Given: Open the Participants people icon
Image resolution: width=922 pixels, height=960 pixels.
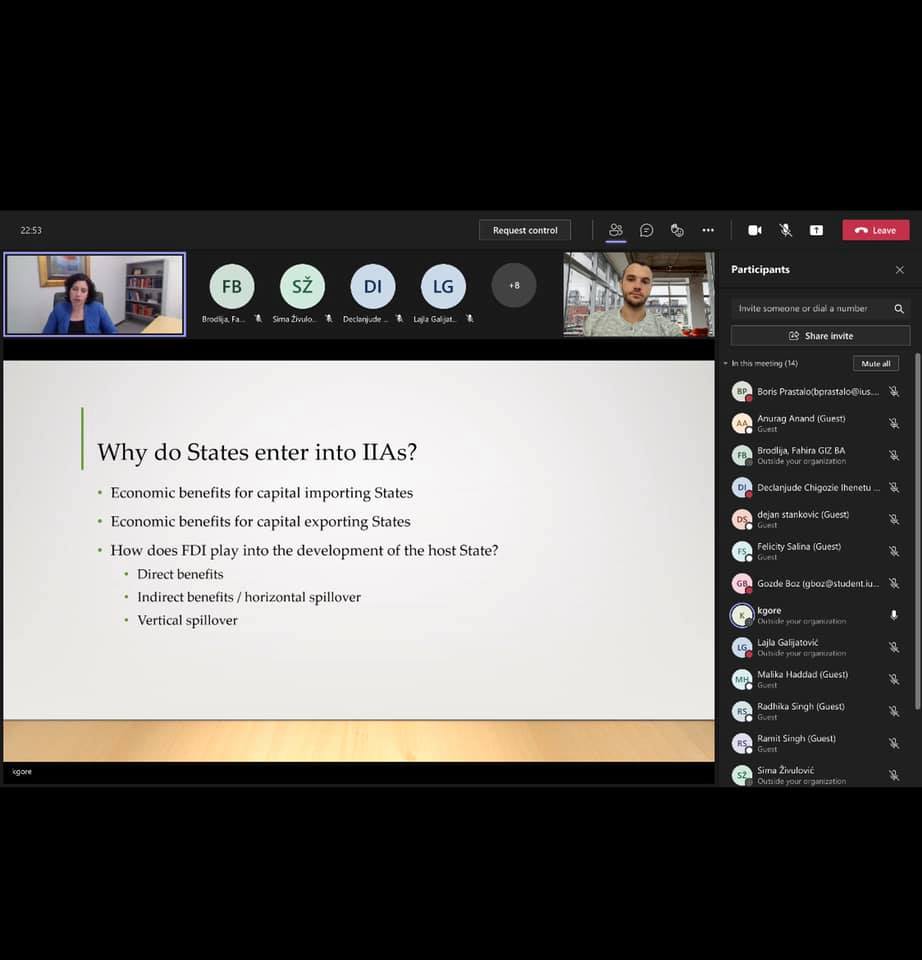Looking at the screenshot, I should coord(616,230).
